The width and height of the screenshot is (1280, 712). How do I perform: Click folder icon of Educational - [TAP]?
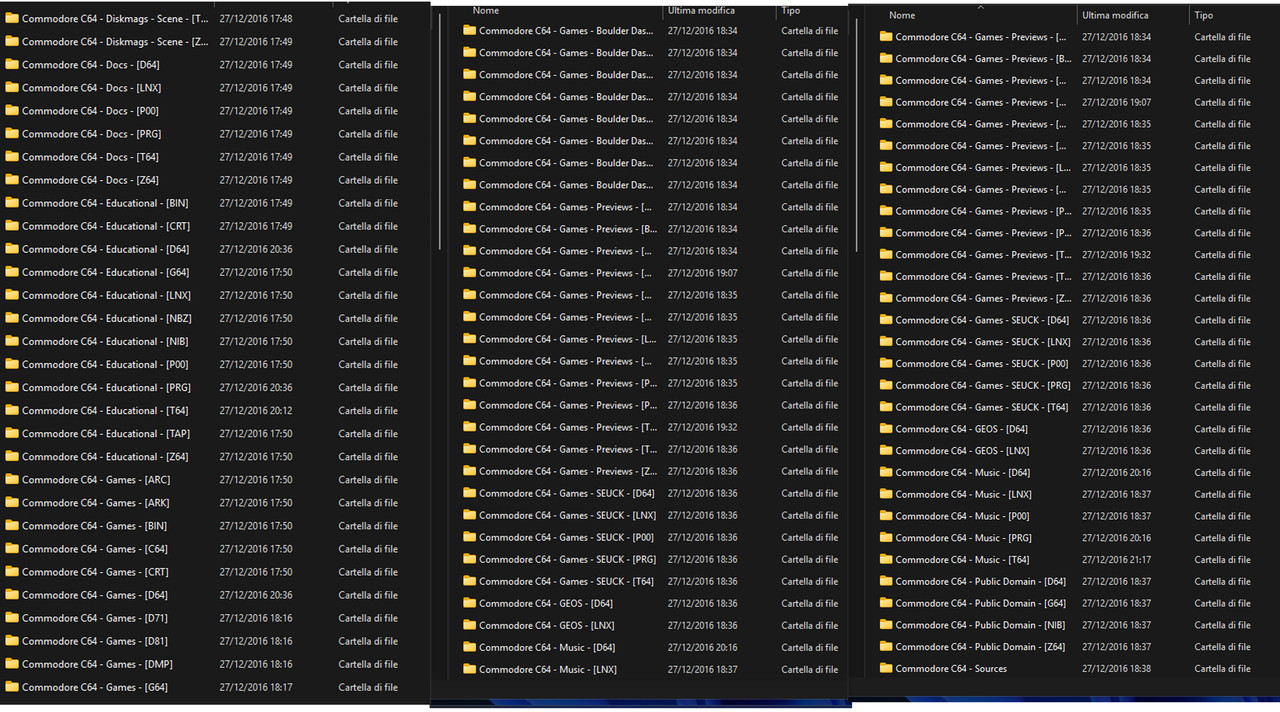[x=12, y=434]
